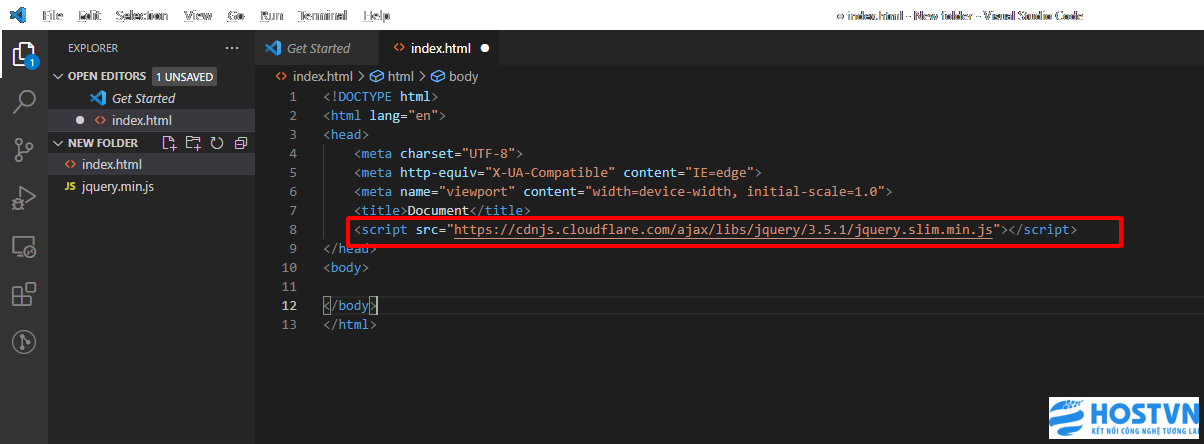Open the GitLens view icon
Screen dimensions: 1204x444
tap(23, 342)
